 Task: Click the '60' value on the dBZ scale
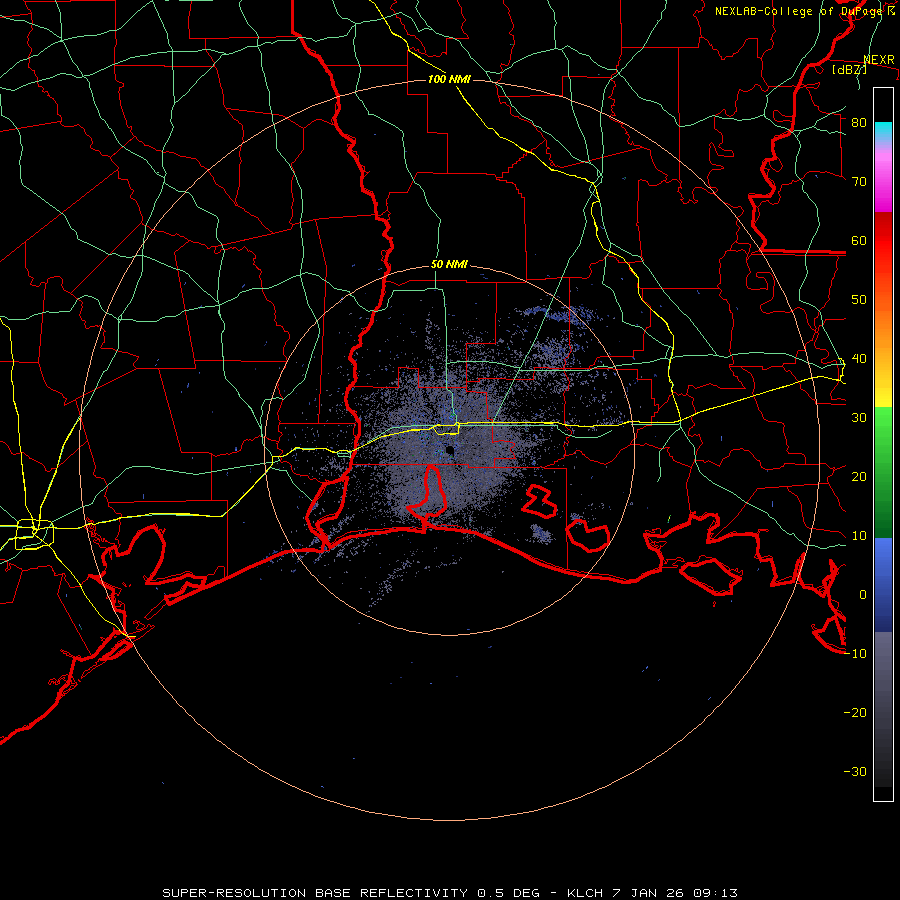tap(859, 241)
